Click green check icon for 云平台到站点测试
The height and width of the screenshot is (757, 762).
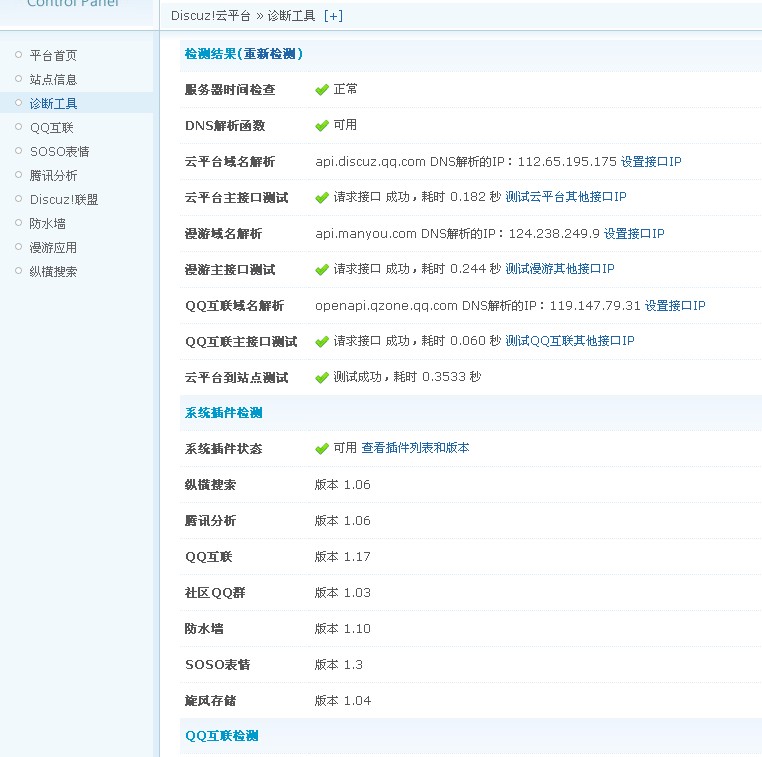click(322, 378)
